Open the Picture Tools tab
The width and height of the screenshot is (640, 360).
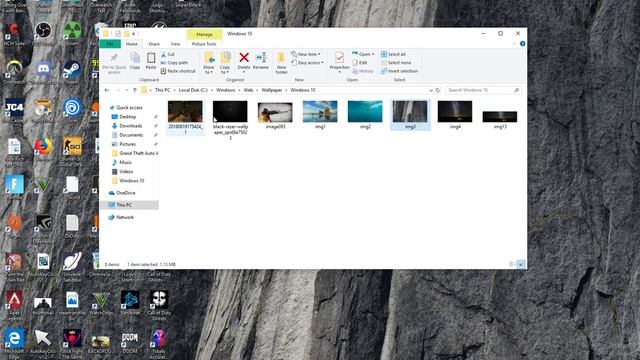[204, 44]
